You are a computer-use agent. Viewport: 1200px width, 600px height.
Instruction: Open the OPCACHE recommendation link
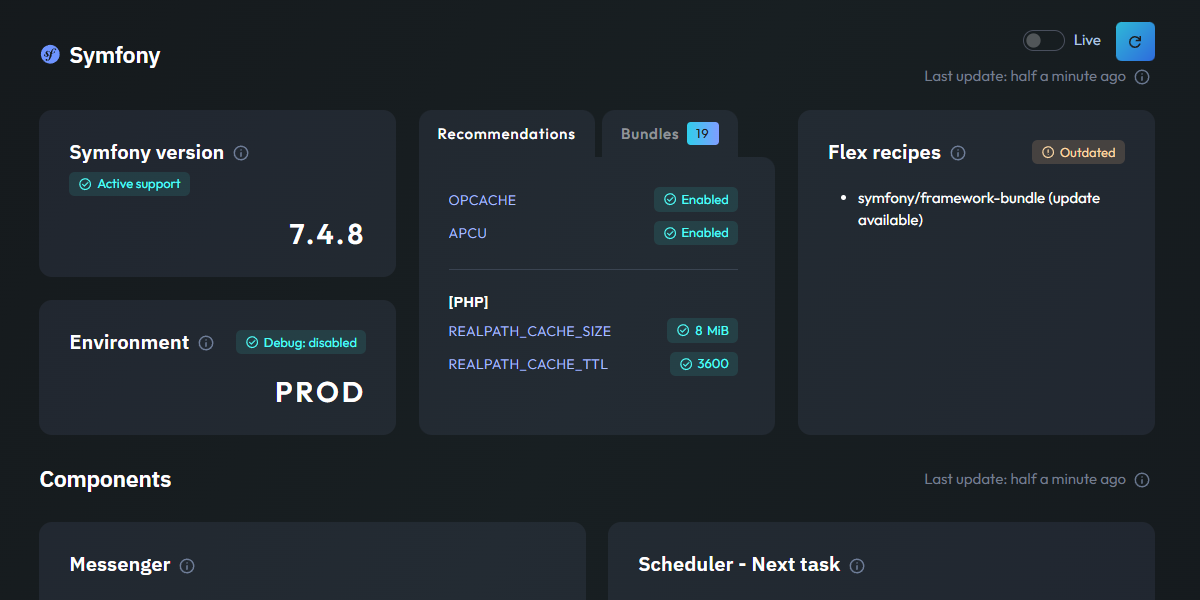tap(482, 200)
